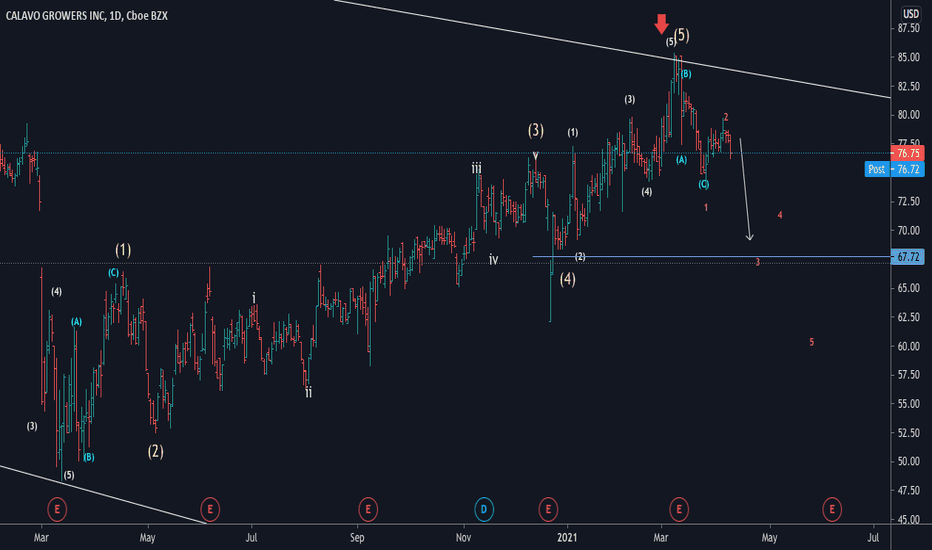This screenshot has height=550, width=932.
Task: Click the CALAVO GROWERS INC chart title
Action: tap(87, 16)
